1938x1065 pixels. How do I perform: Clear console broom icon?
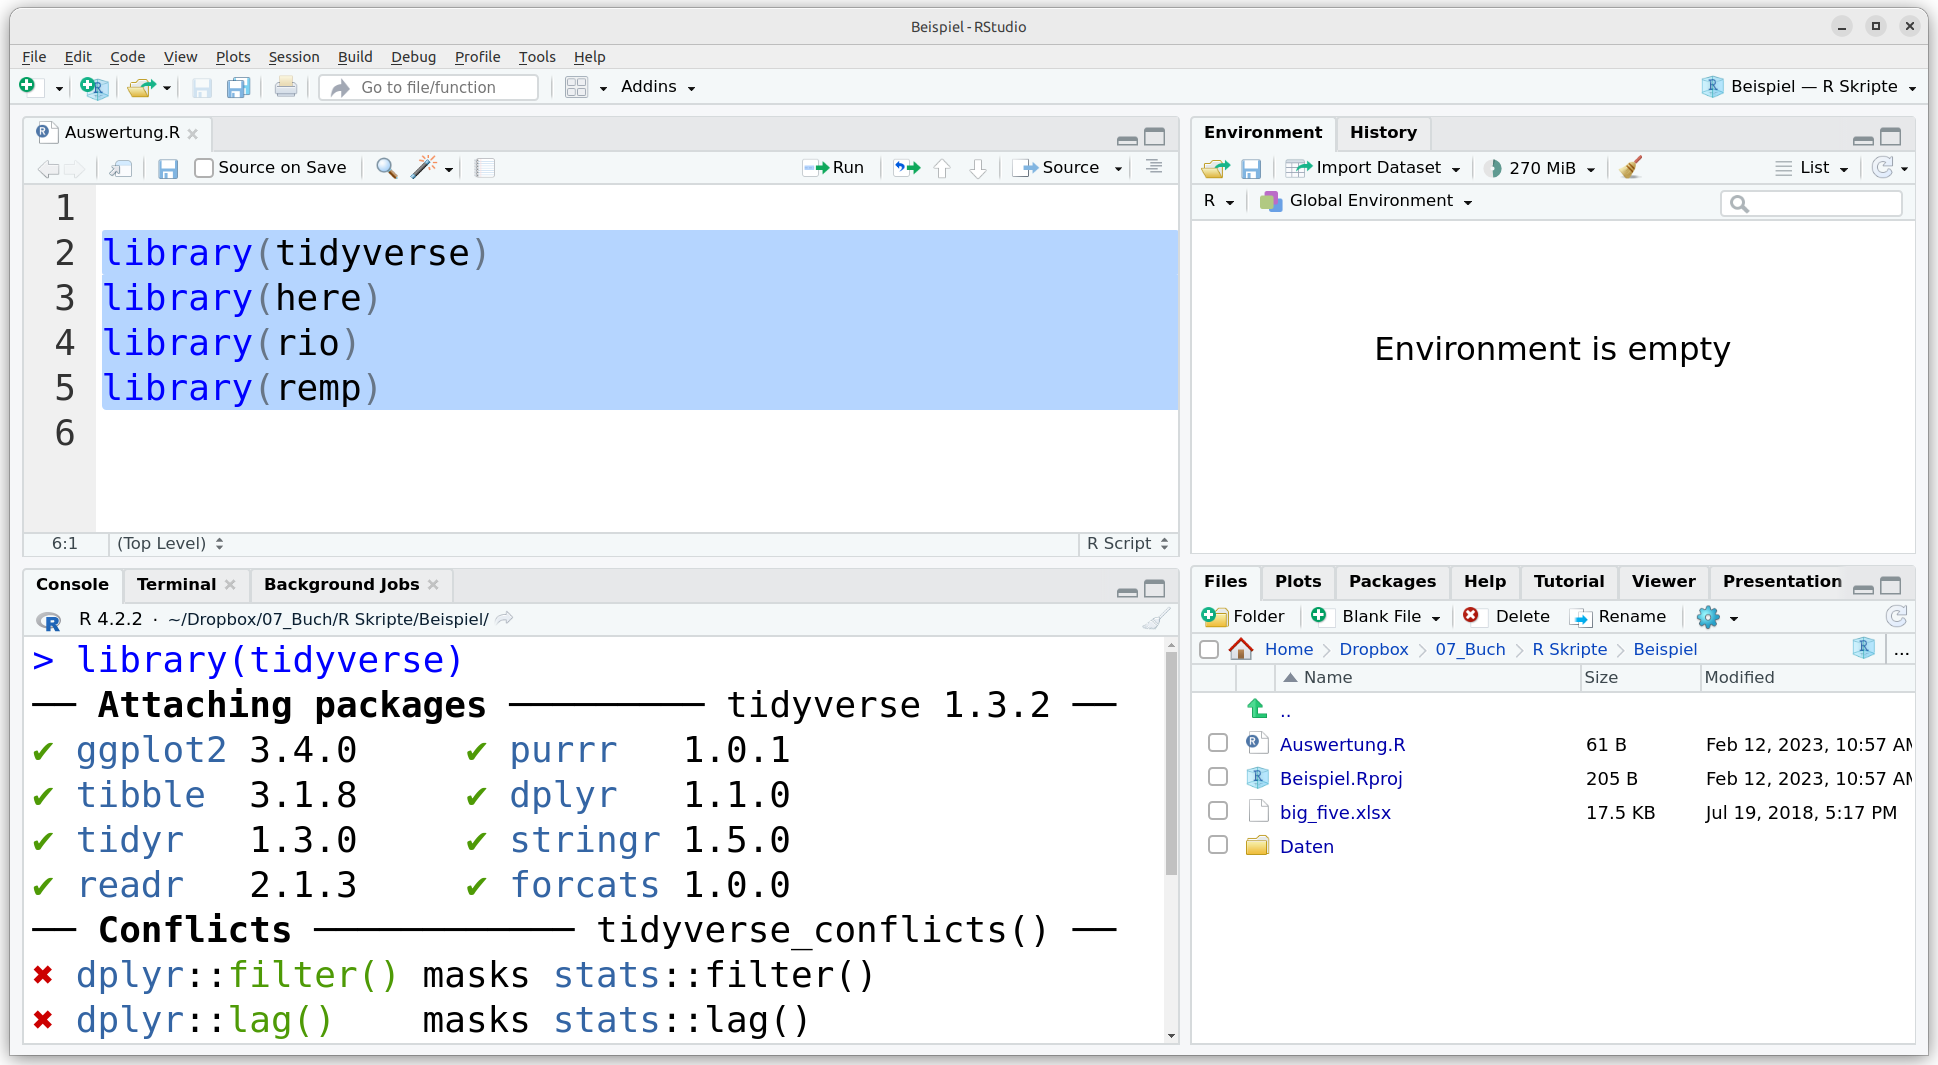click(x=1156, y=619)
